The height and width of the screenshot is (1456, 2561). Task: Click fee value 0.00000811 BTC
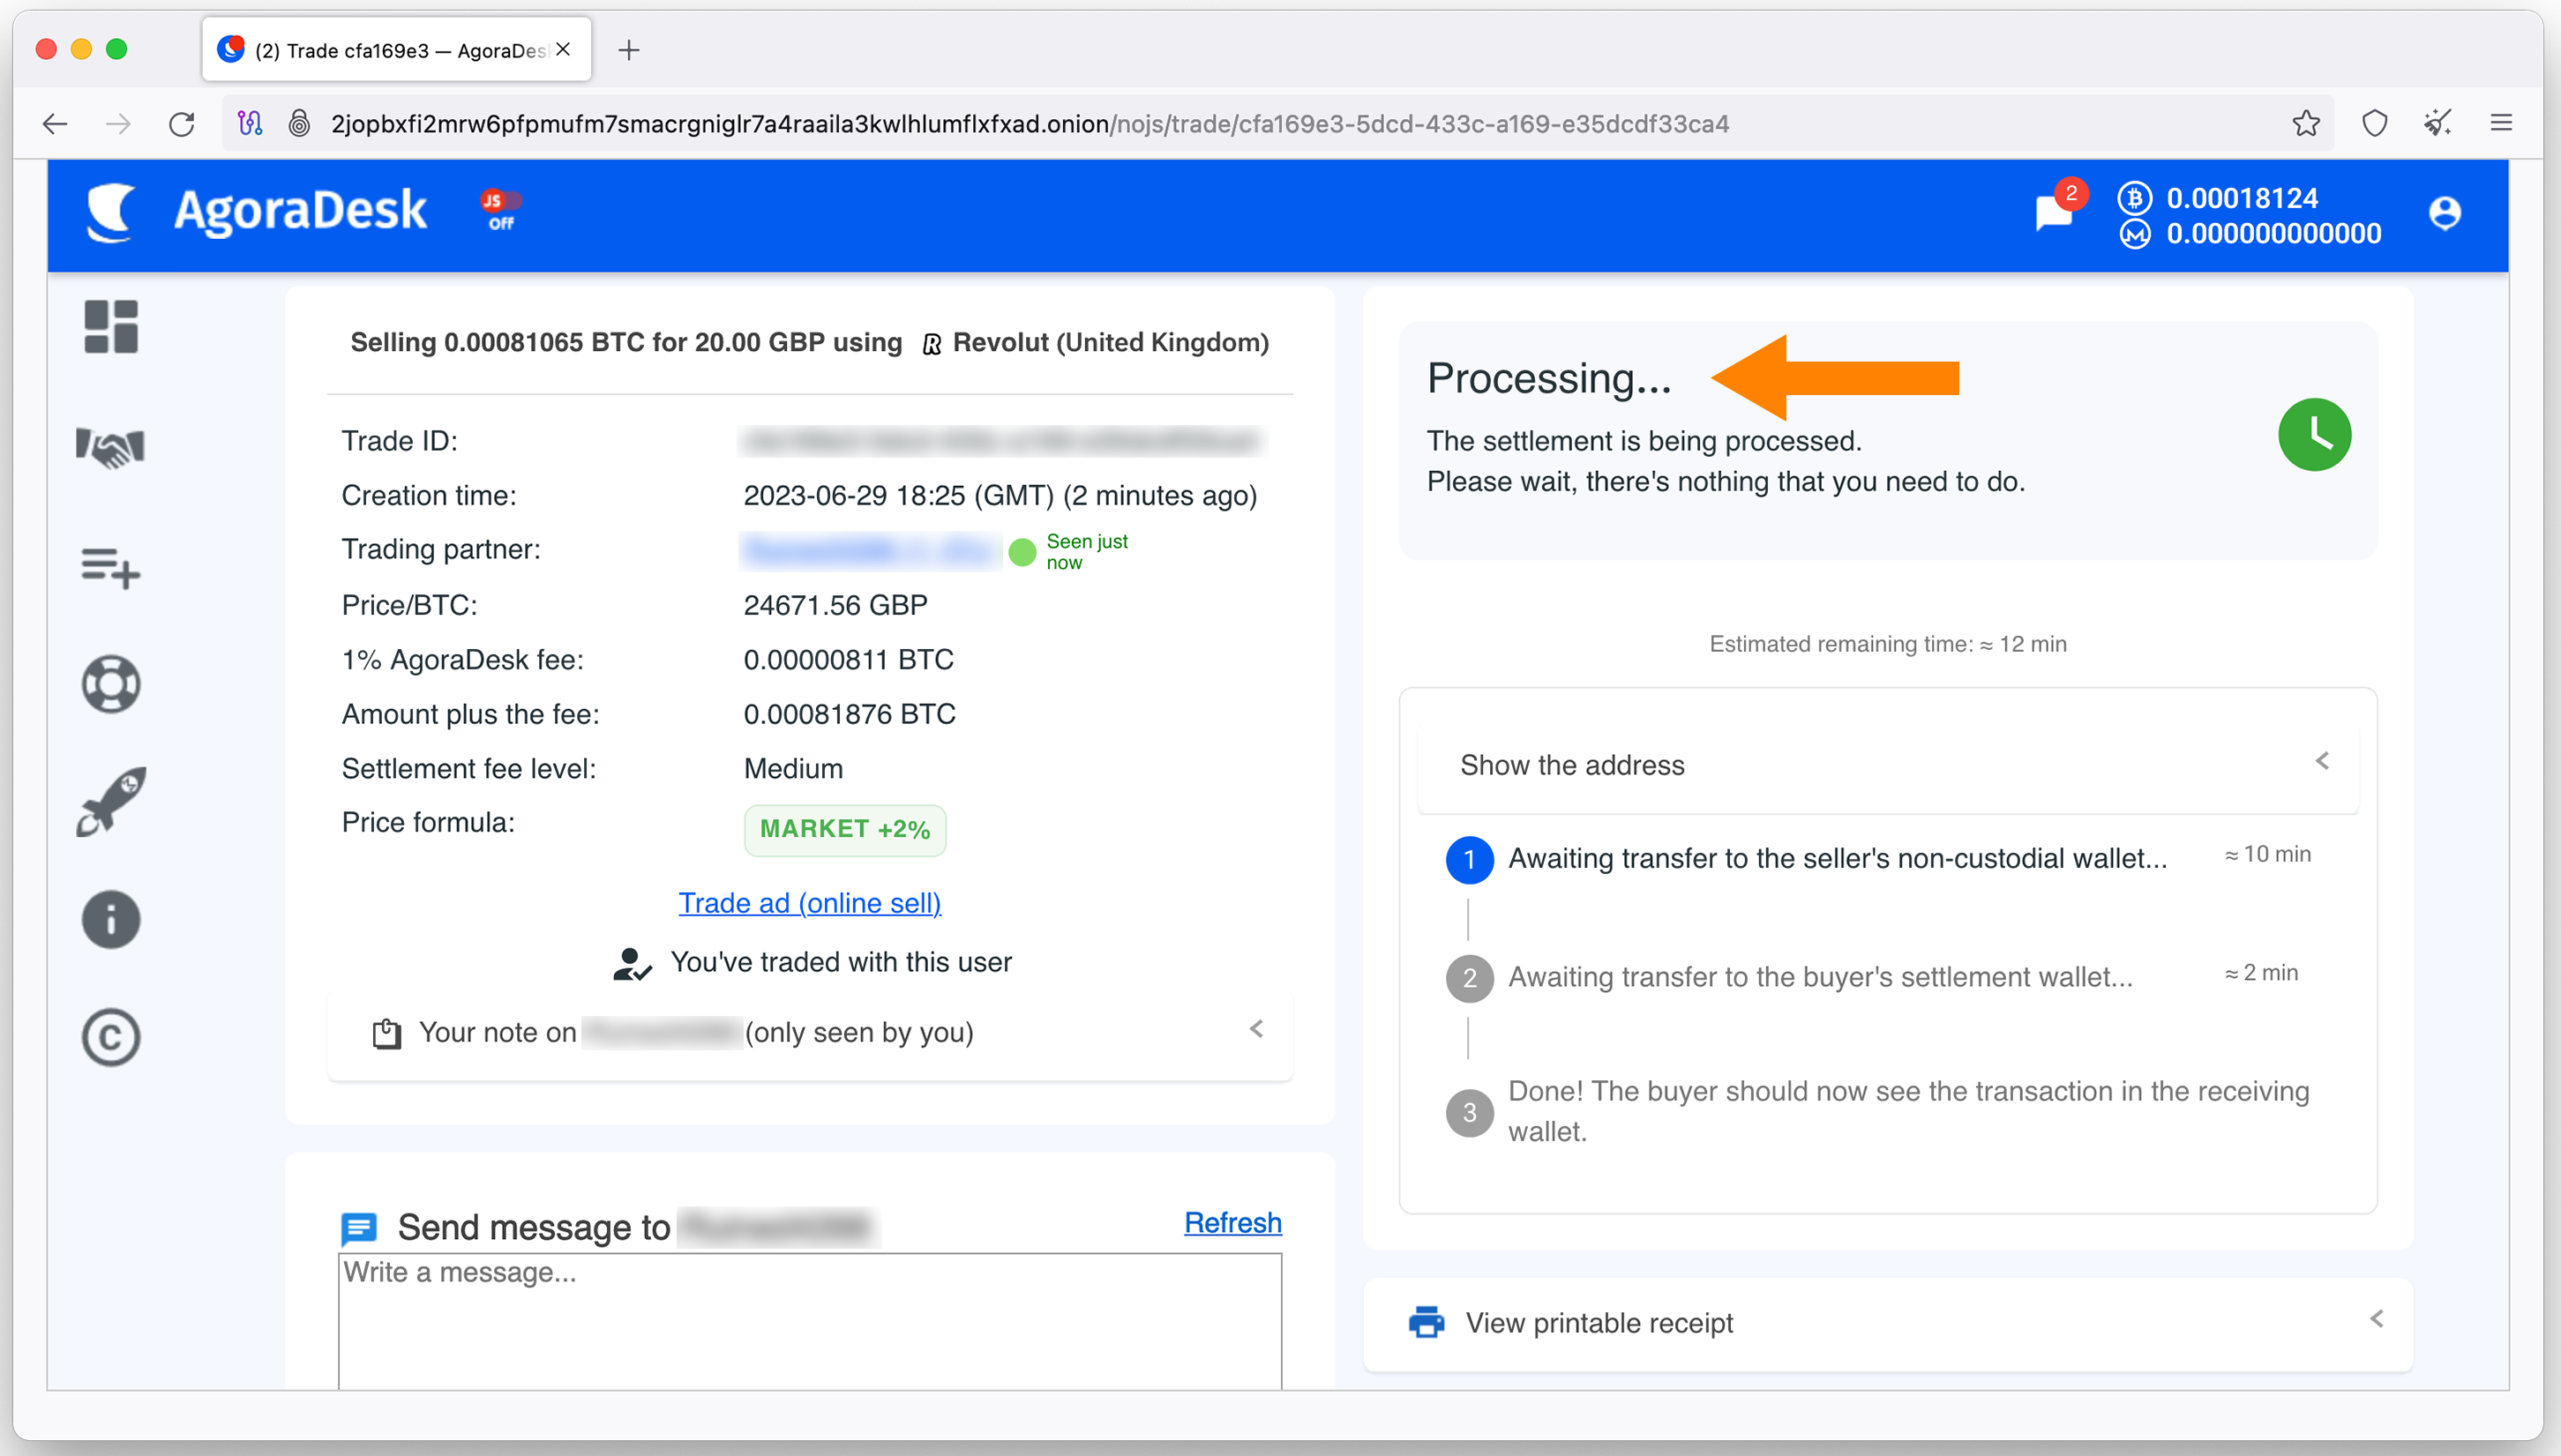point(849,660)
